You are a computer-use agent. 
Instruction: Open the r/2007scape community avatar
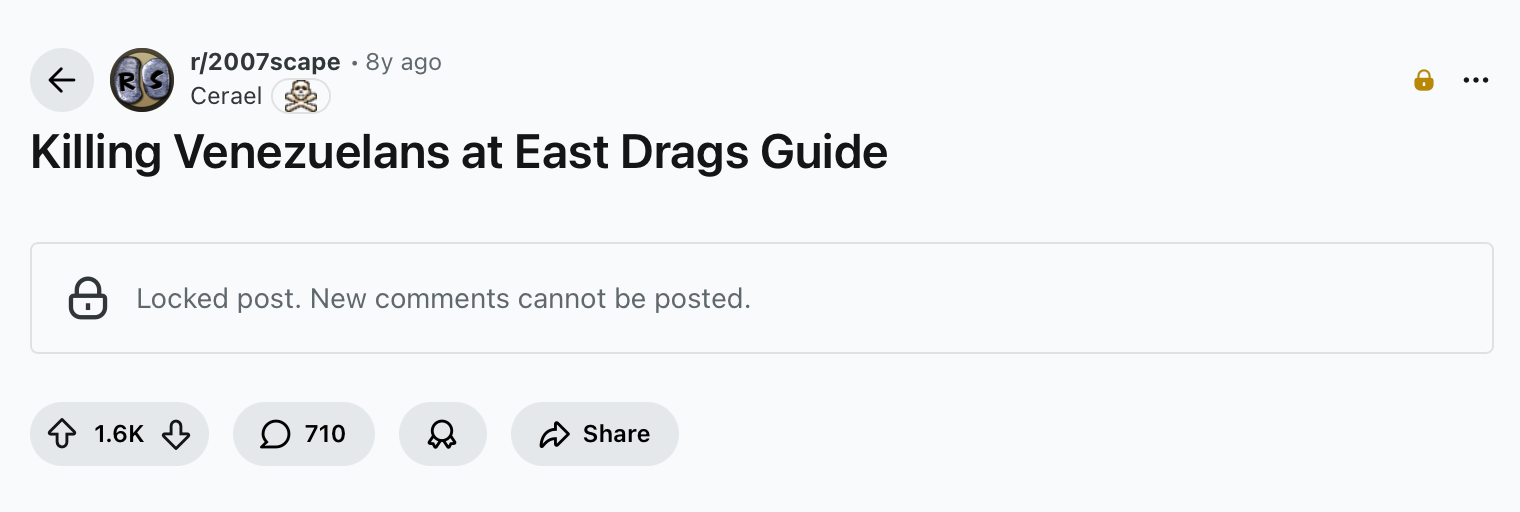(x=142, y=80)
